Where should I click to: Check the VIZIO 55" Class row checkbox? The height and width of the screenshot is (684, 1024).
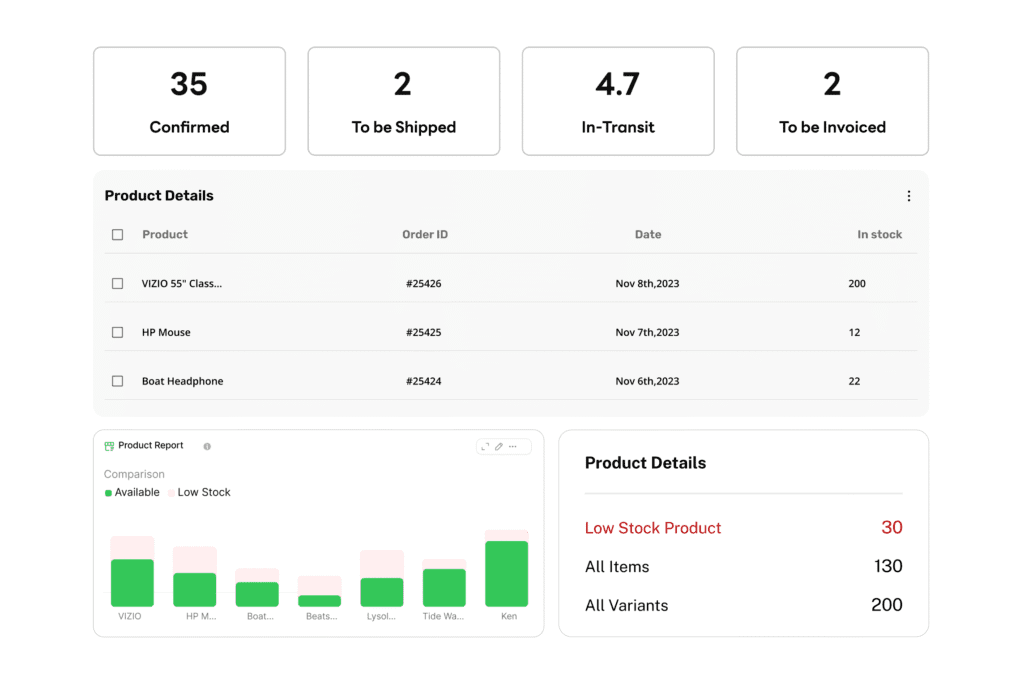(117, 283)
